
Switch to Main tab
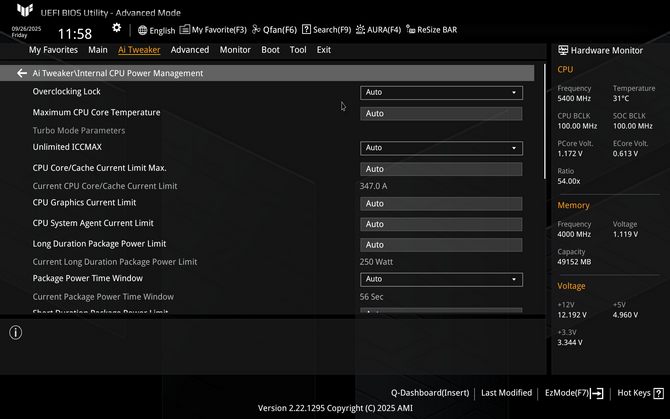98,50
